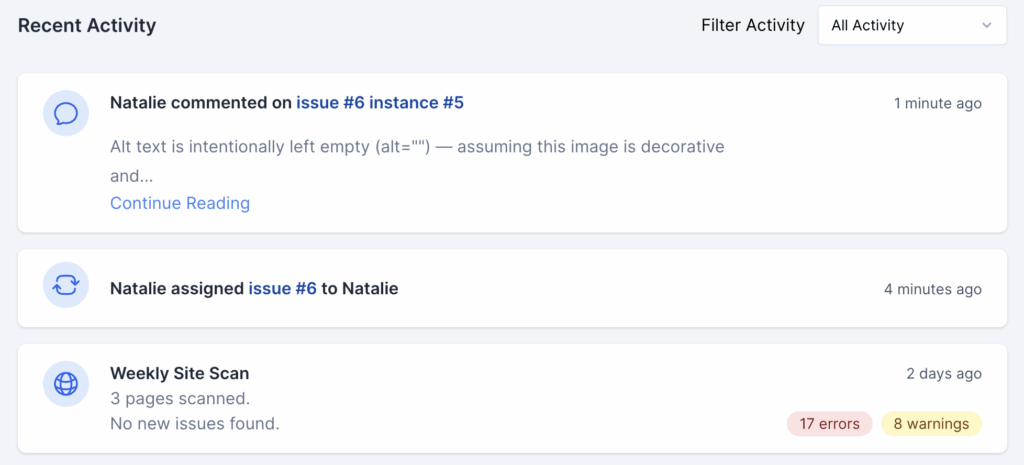
Task: Select the Weekly Site Scan title
Action: tap(179, 374)
